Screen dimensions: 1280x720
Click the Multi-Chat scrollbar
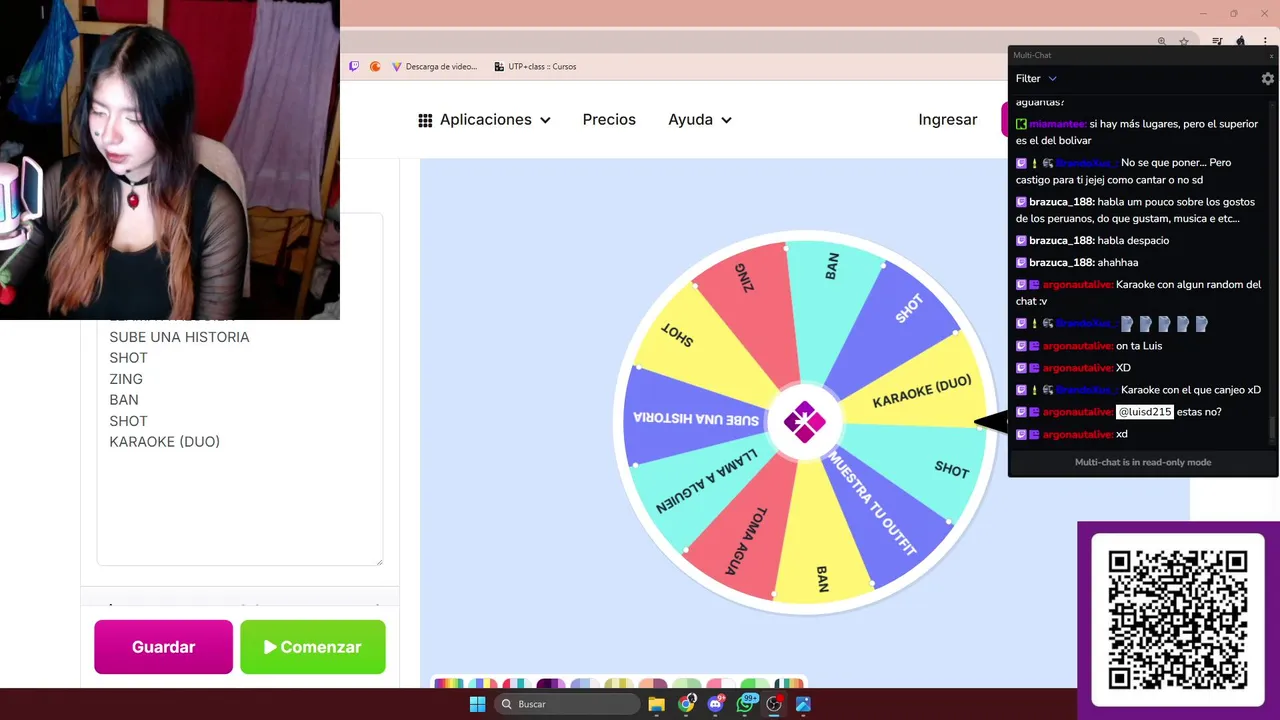(x=1273, y=428)
